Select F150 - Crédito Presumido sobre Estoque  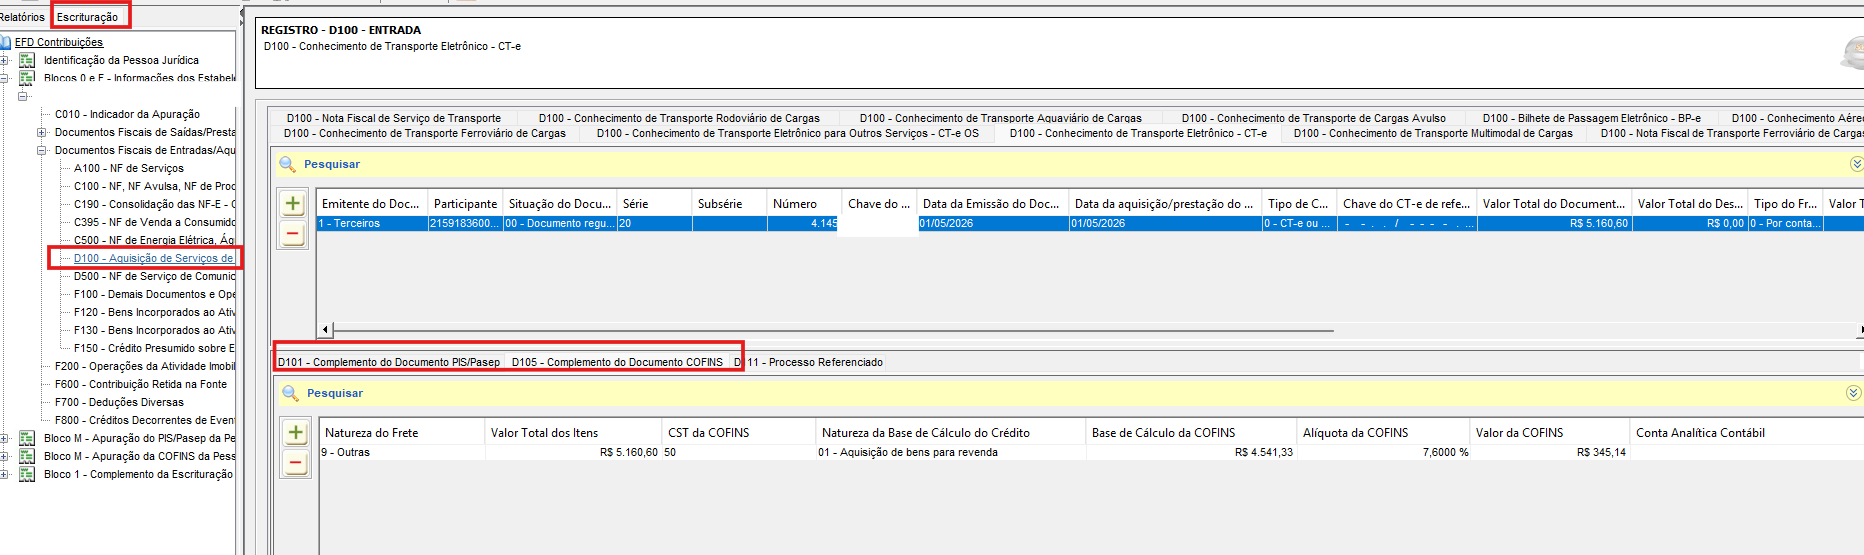point(154,348)
